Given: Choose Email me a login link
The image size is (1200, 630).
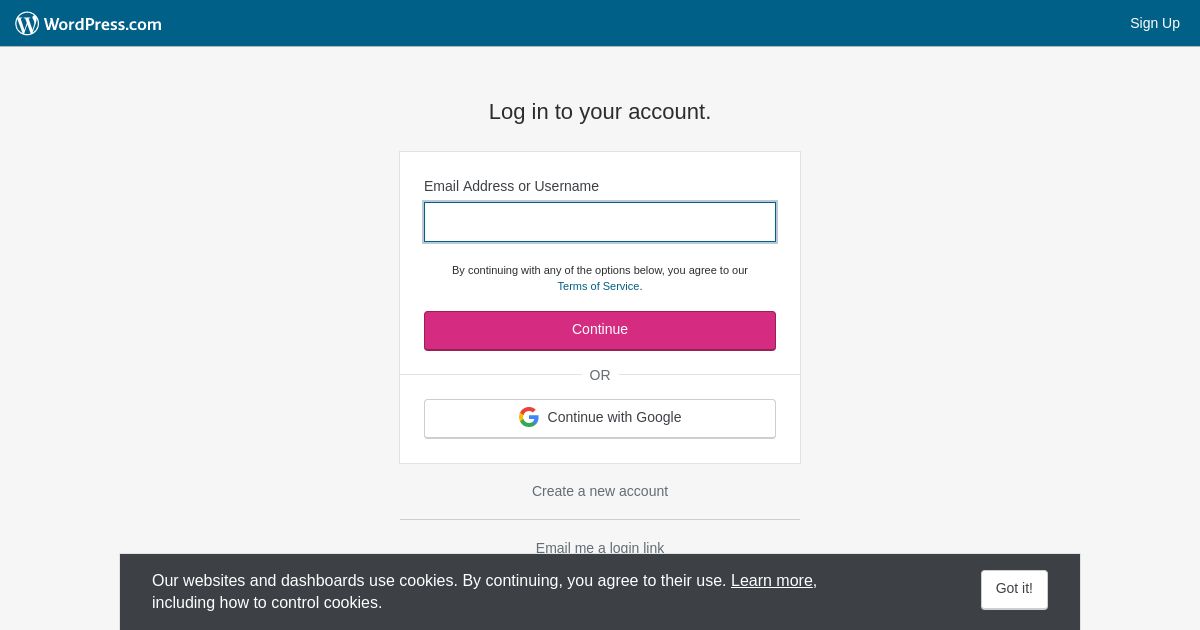Looking at the screenshot, I should tap(600, 548).
